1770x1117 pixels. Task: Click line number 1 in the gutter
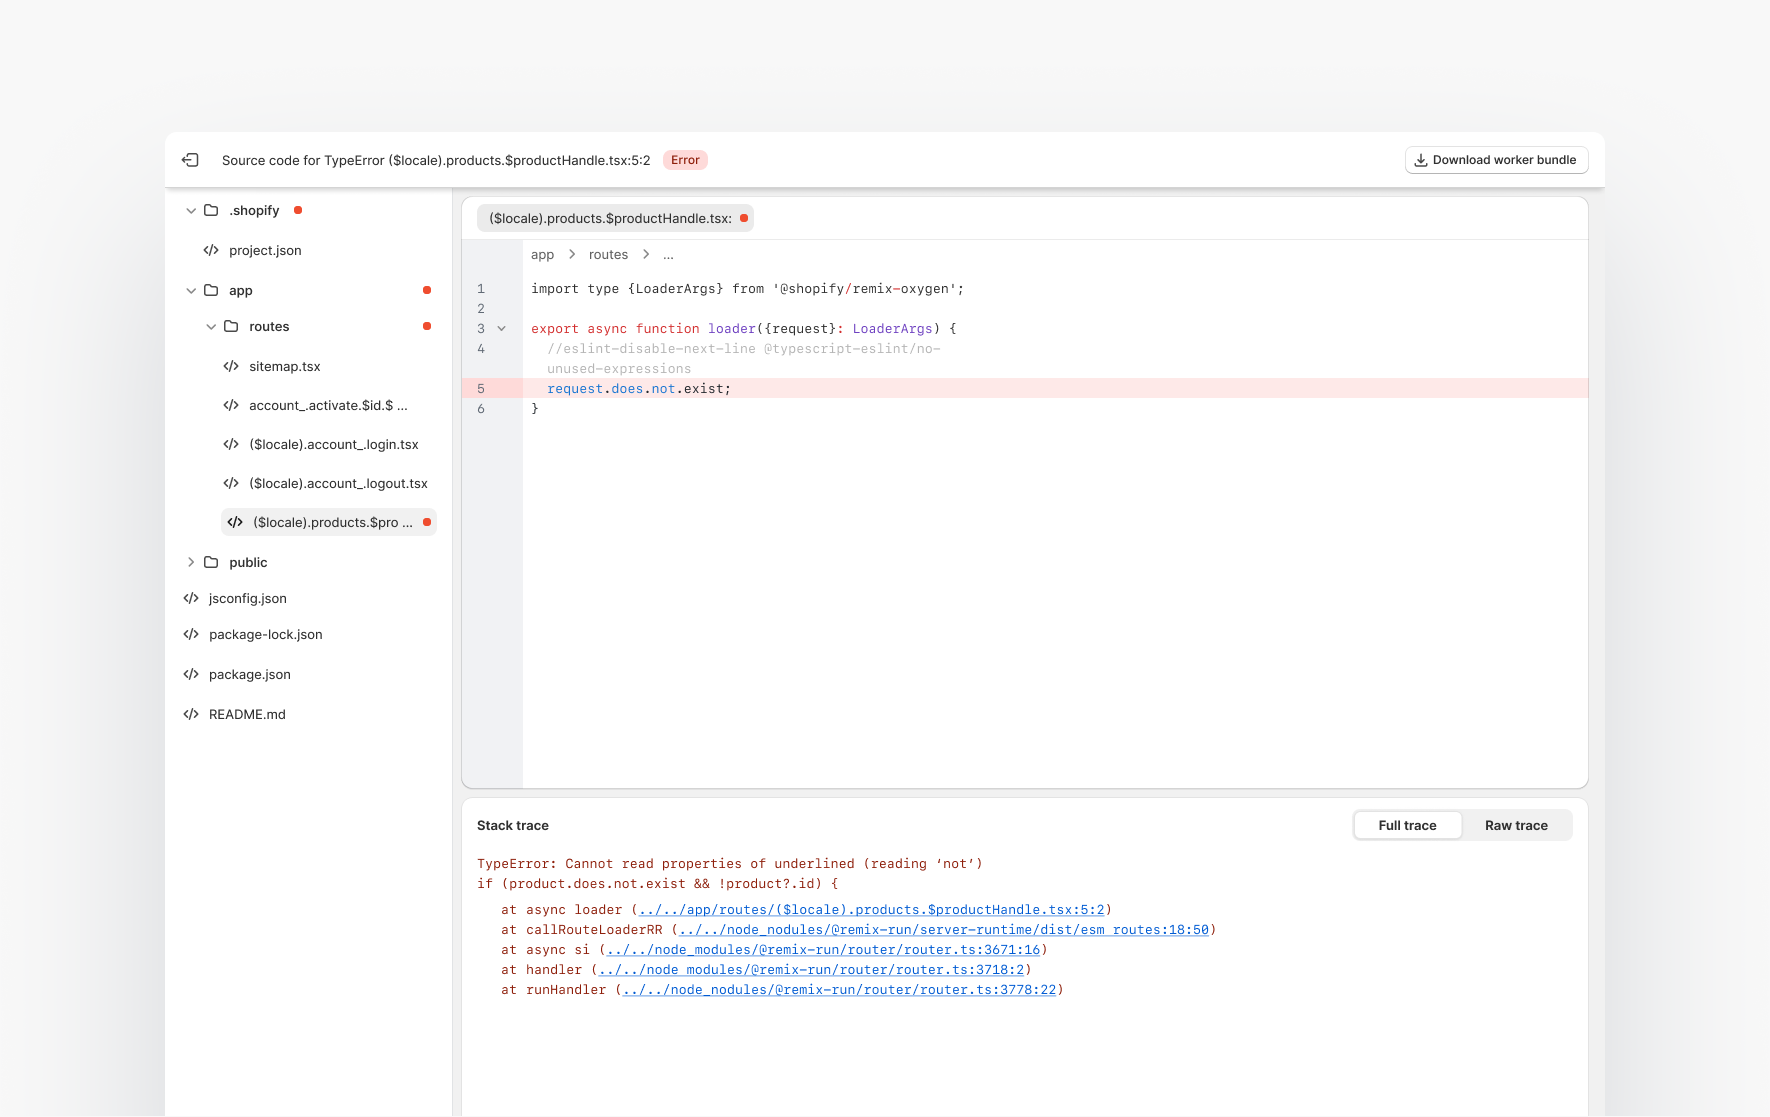(481, 288)
